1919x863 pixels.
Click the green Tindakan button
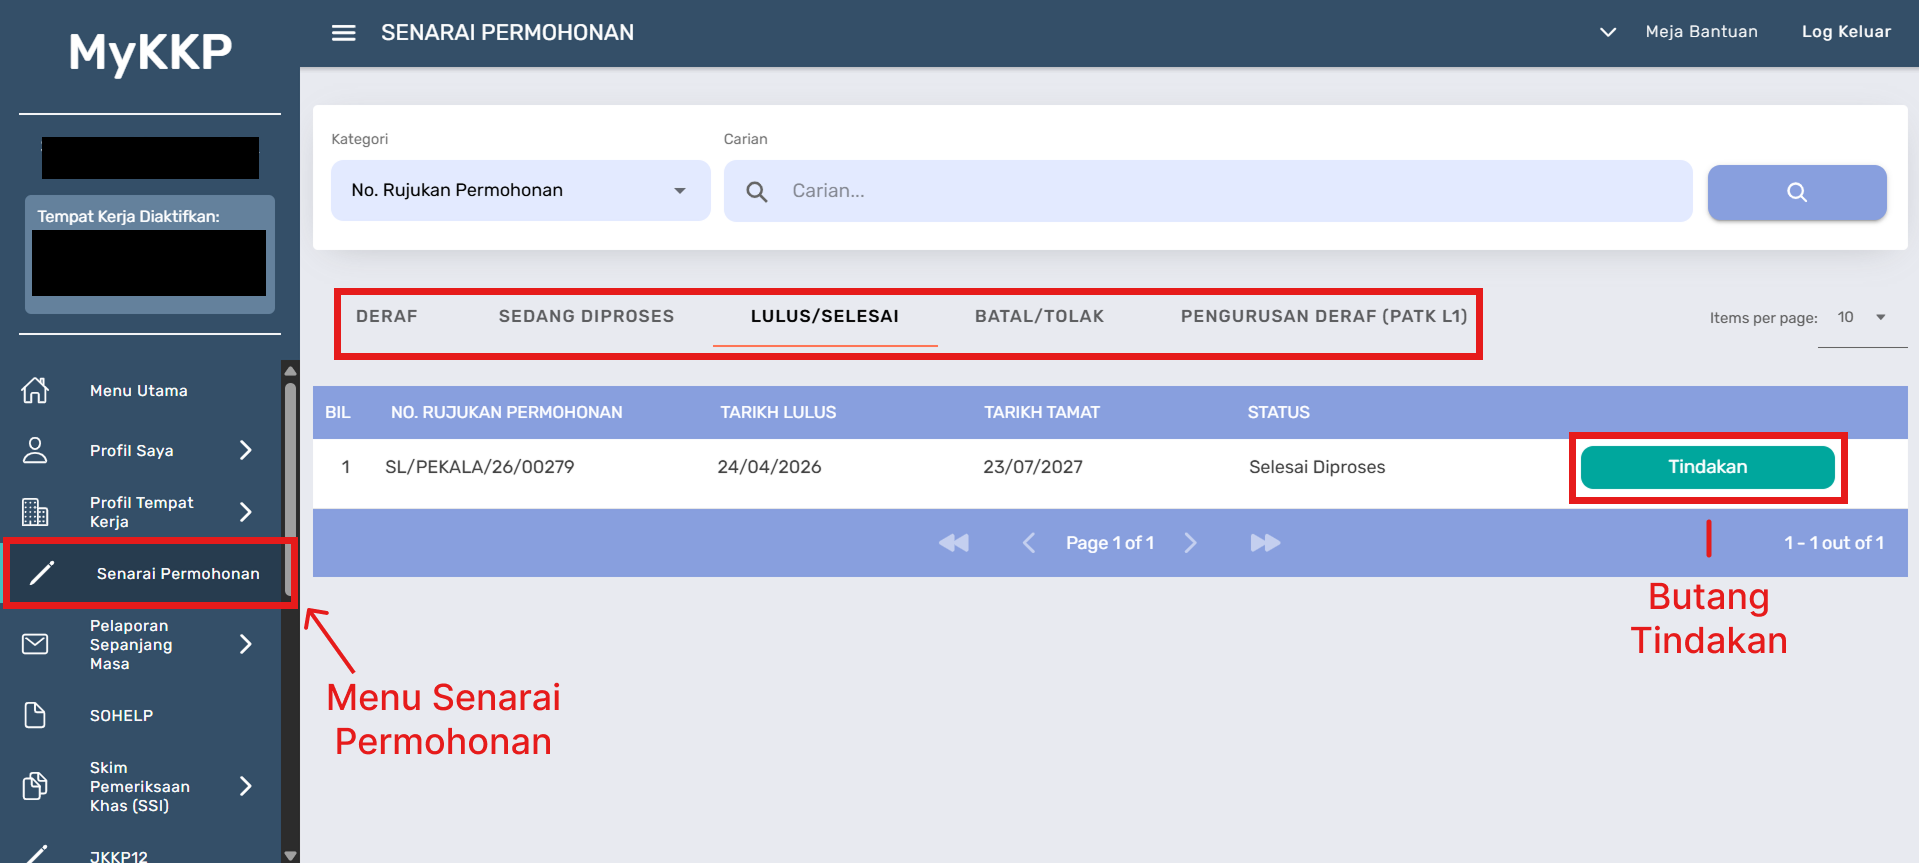1707,467
